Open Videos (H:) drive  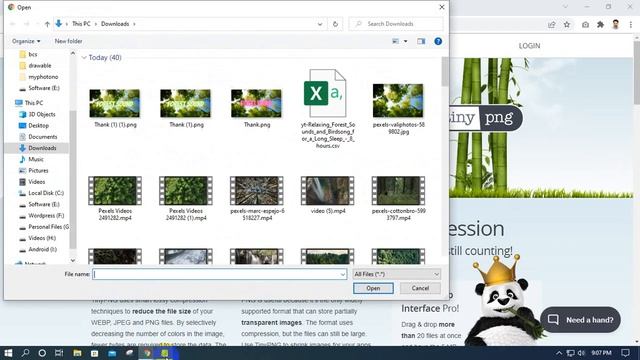[x=42, y=238]
